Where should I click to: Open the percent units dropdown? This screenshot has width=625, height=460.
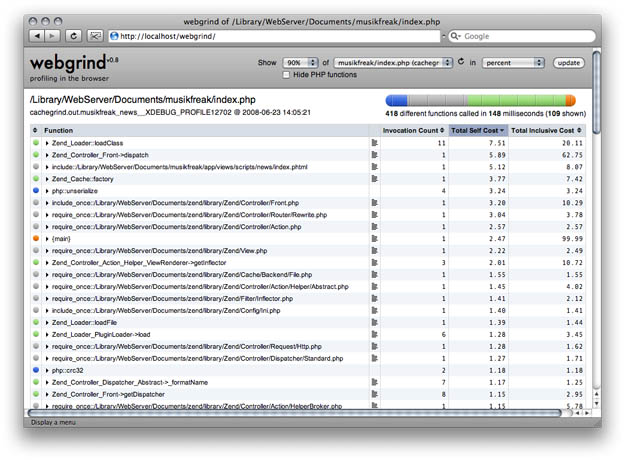[513, 63]
